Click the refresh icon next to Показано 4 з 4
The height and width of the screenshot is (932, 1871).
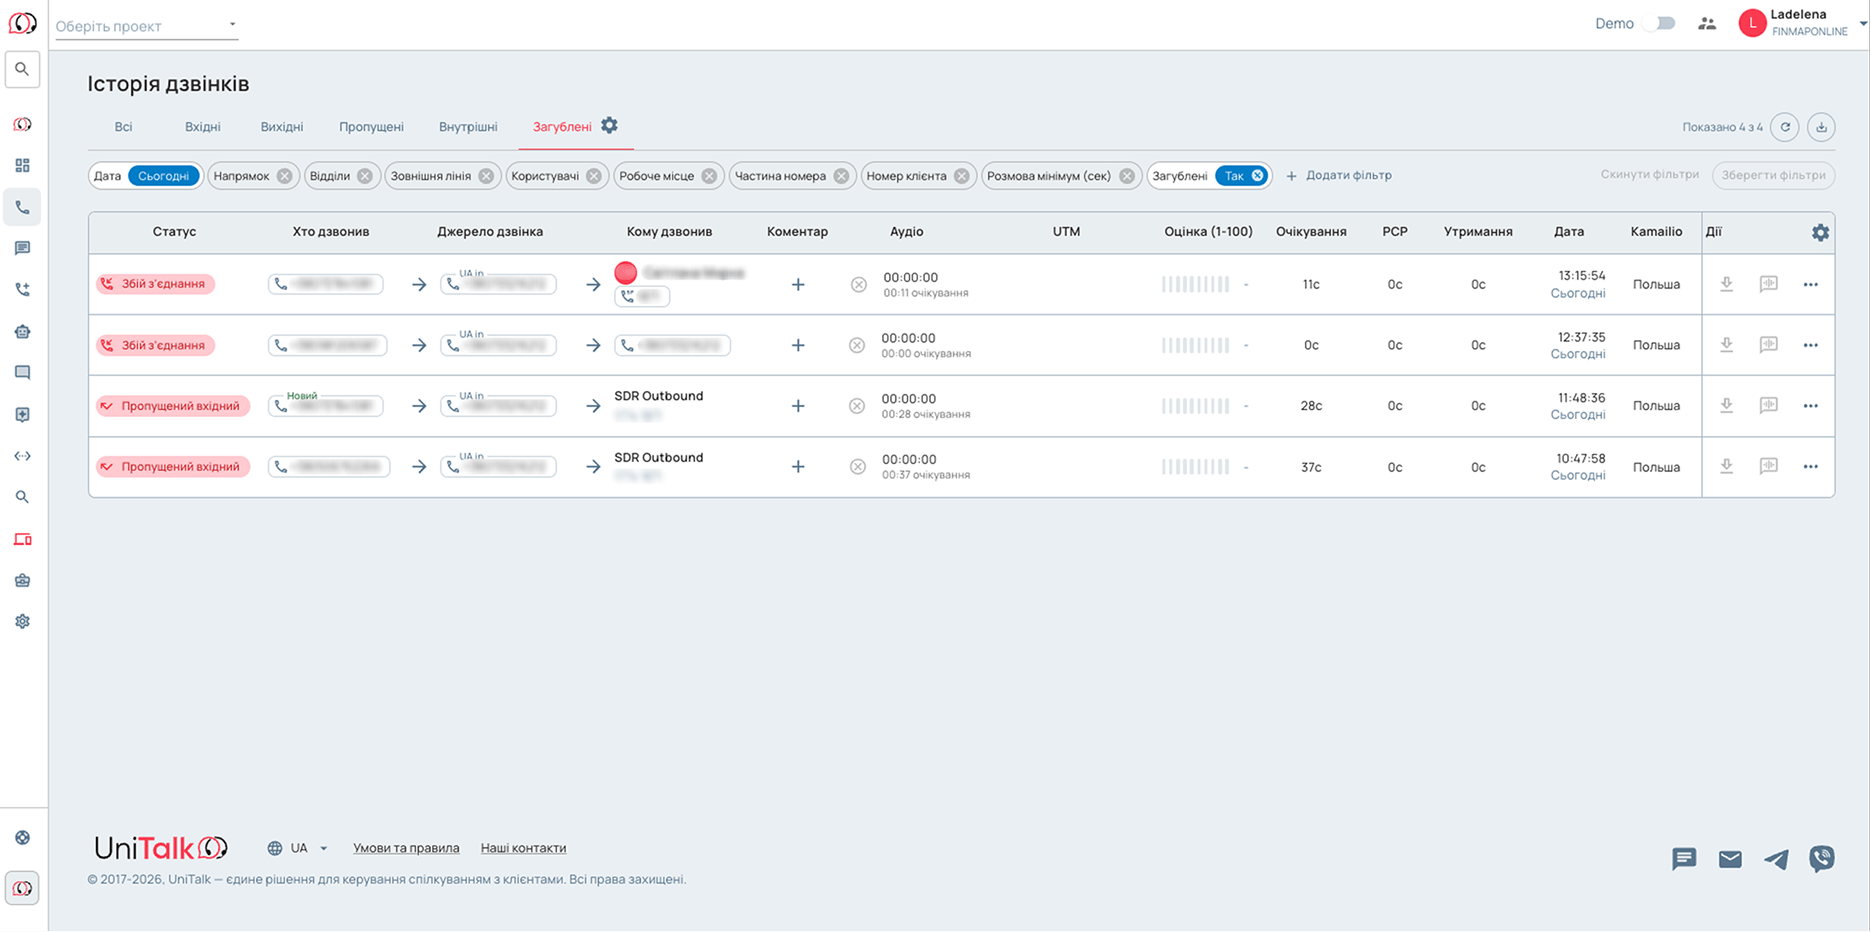coord(1785,127)
